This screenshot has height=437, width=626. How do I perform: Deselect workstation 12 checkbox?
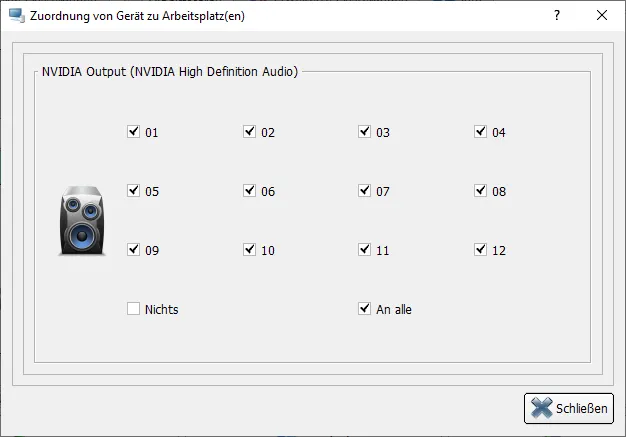pyautogui.click(x=480, y=250)
